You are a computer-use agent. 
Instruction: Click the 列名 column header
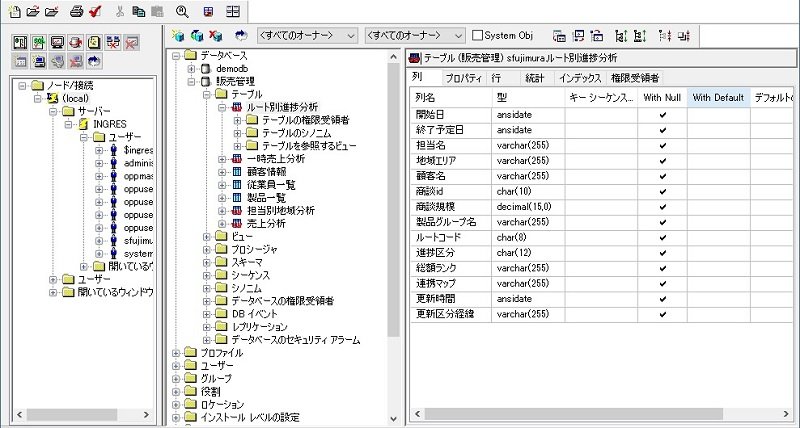coord(451,97)
